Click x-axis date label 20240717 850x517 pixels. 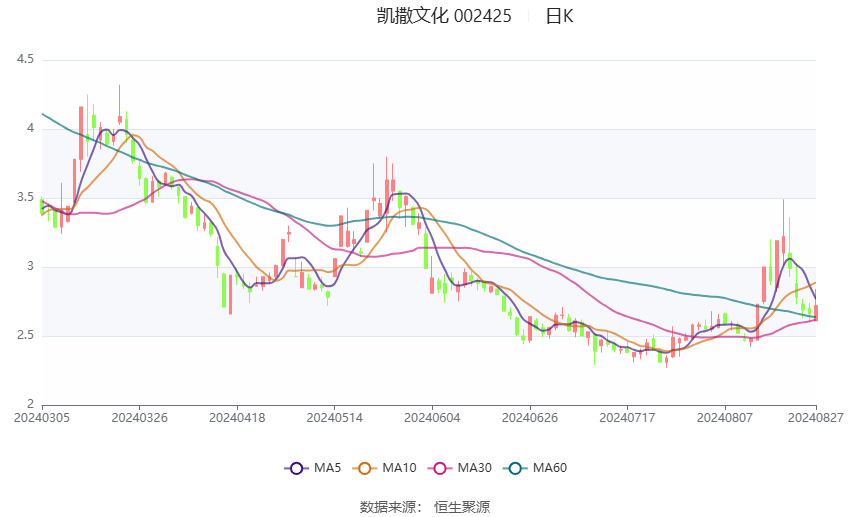(627, 418)
